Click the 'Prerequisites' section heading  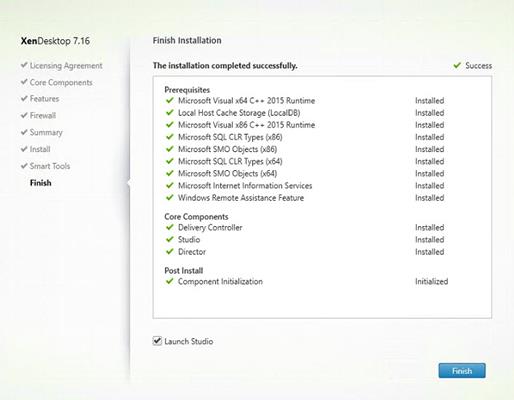tap(187, 90)
